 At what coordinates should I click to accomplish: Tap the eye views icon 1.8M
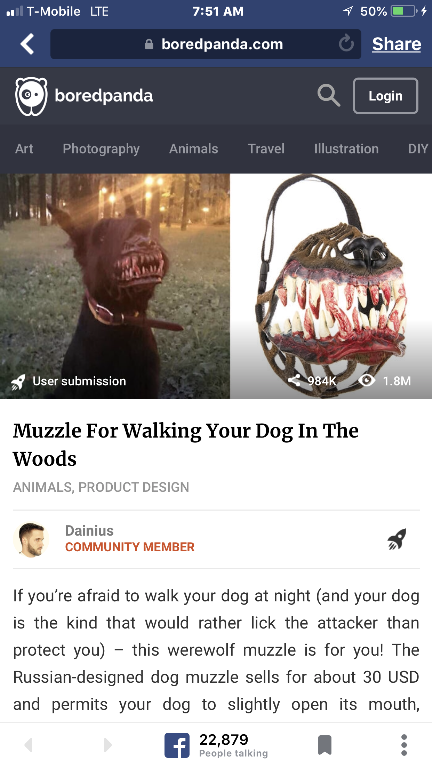coord(367,381)
